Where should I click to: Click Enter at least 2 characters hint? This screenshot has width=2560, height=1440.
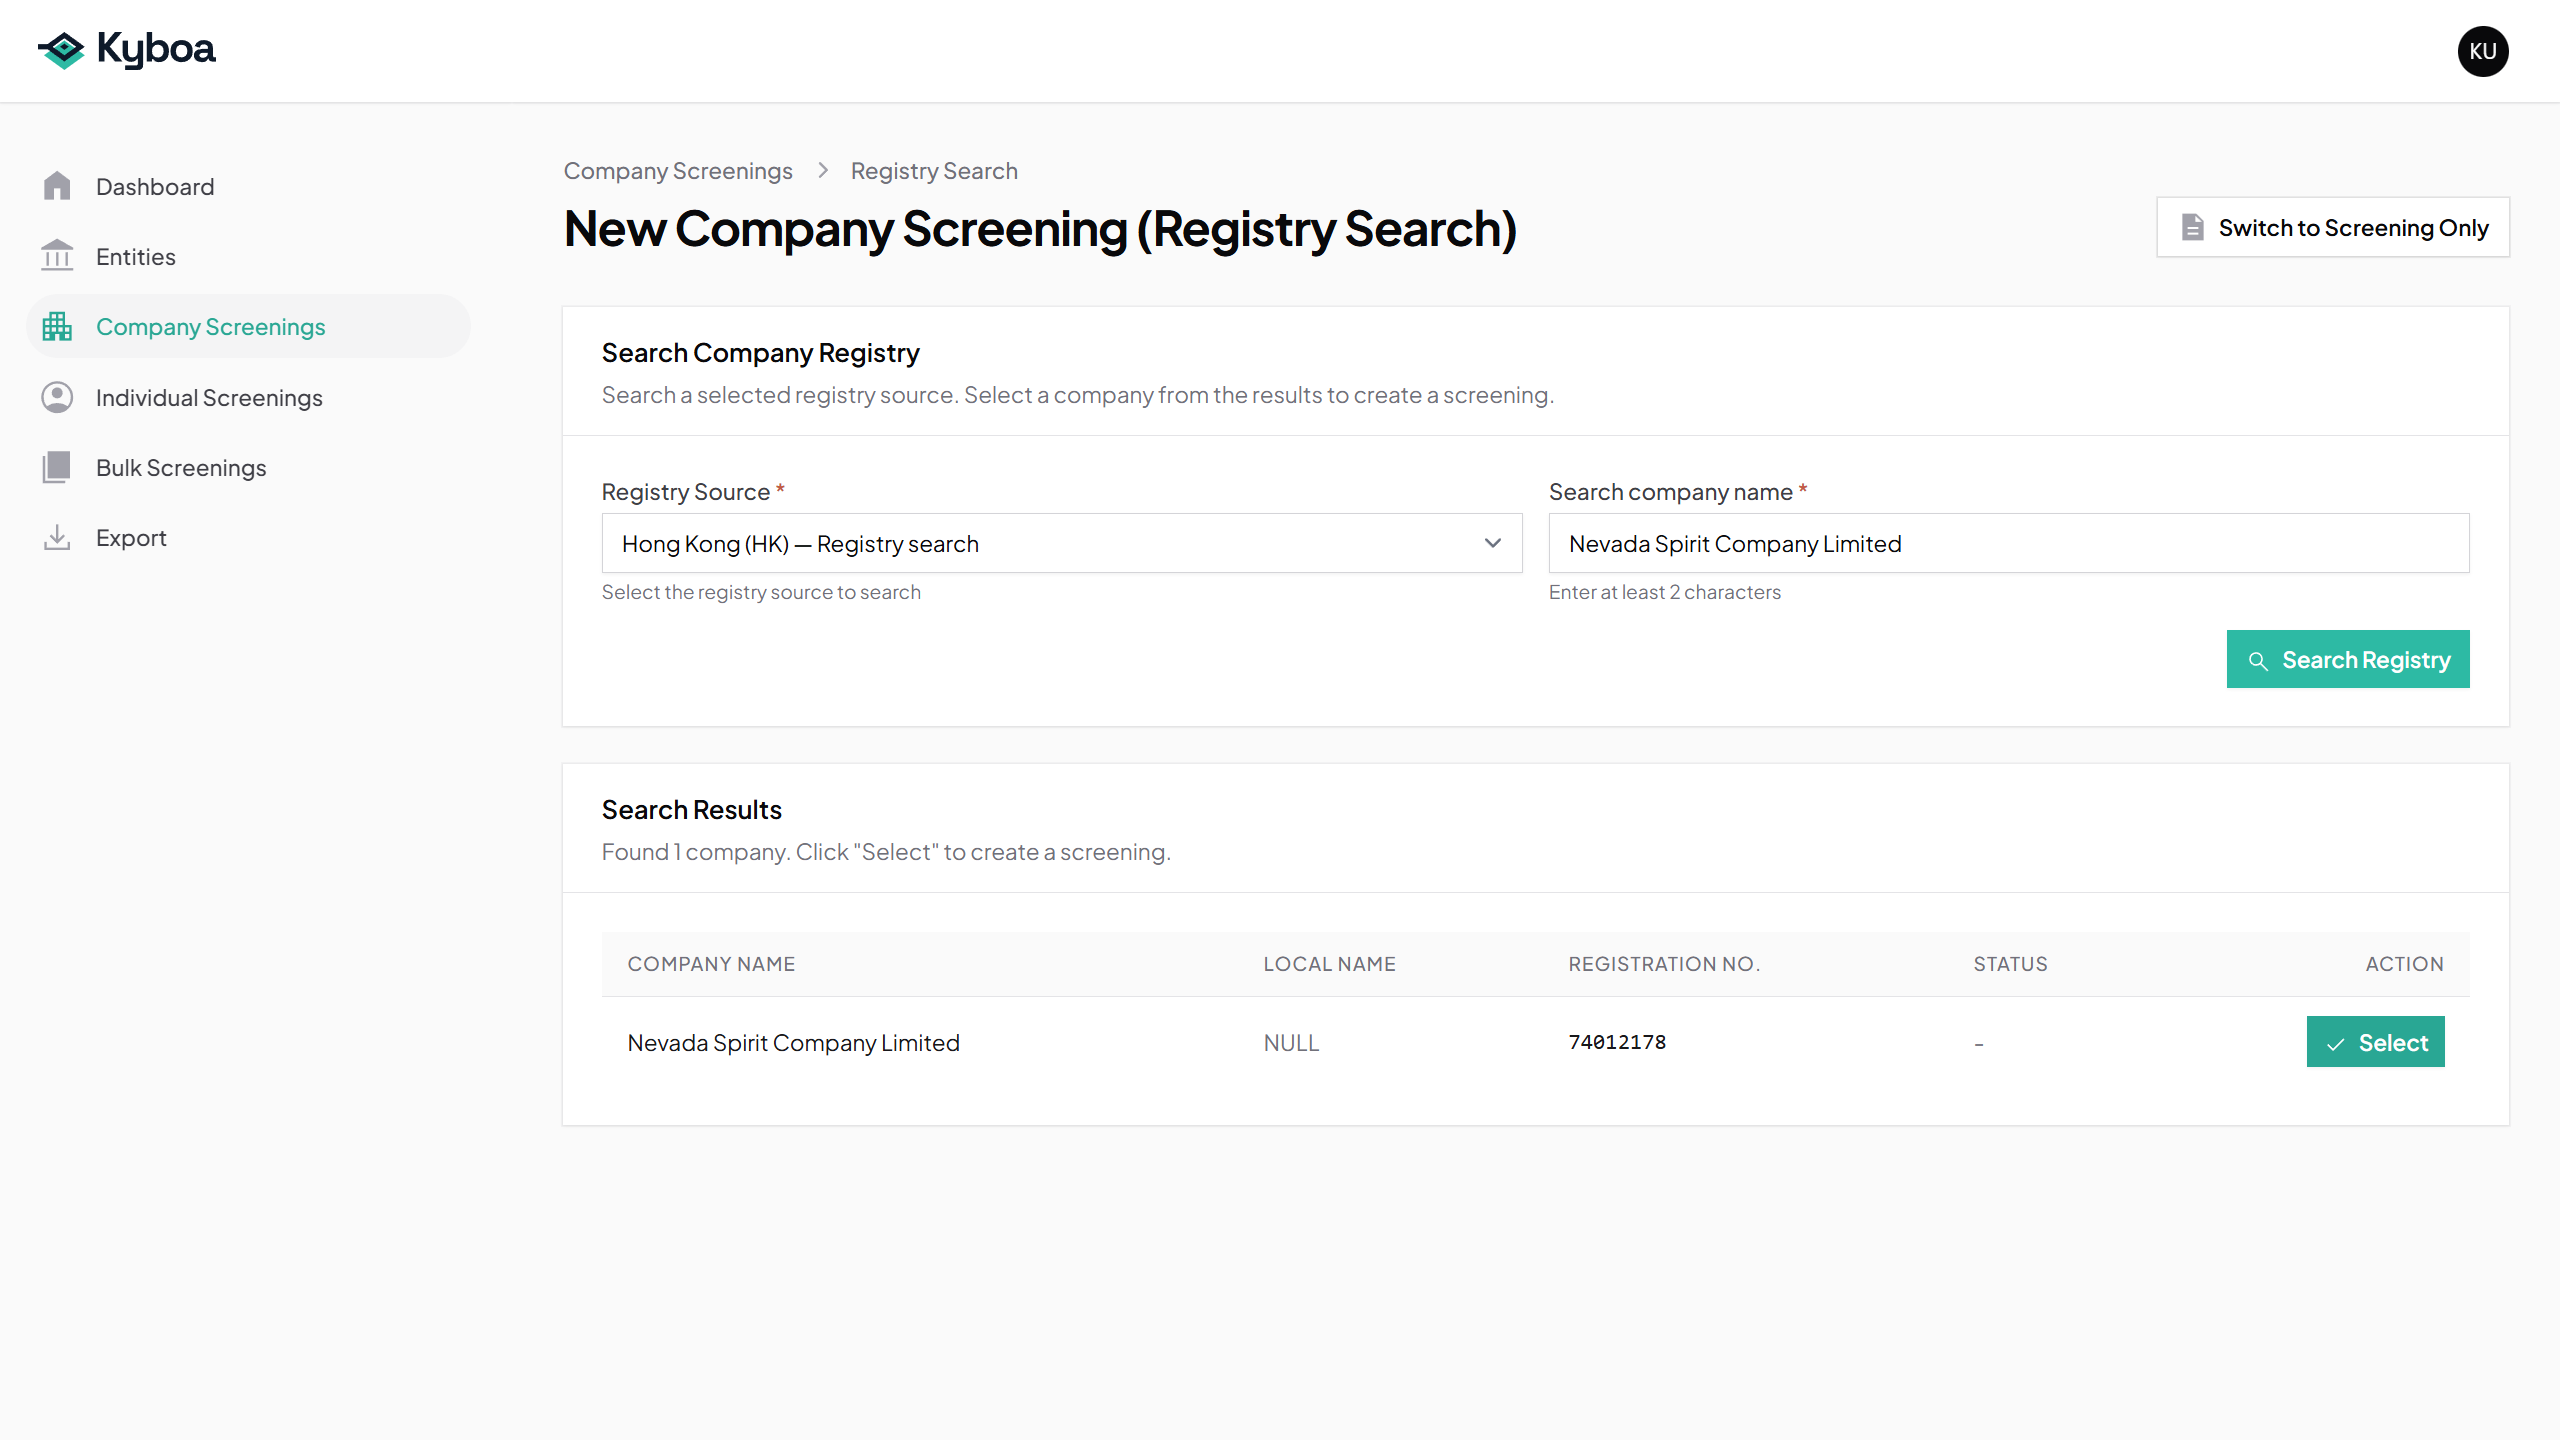[x=1665, y=592]
